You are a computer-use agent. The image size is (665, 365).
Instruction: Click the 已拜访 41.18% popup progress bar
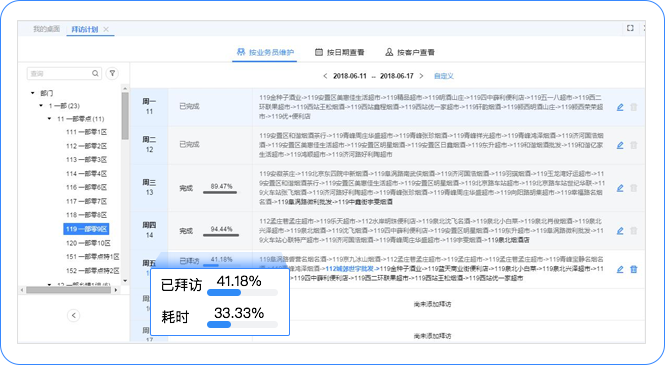(242, 293)
